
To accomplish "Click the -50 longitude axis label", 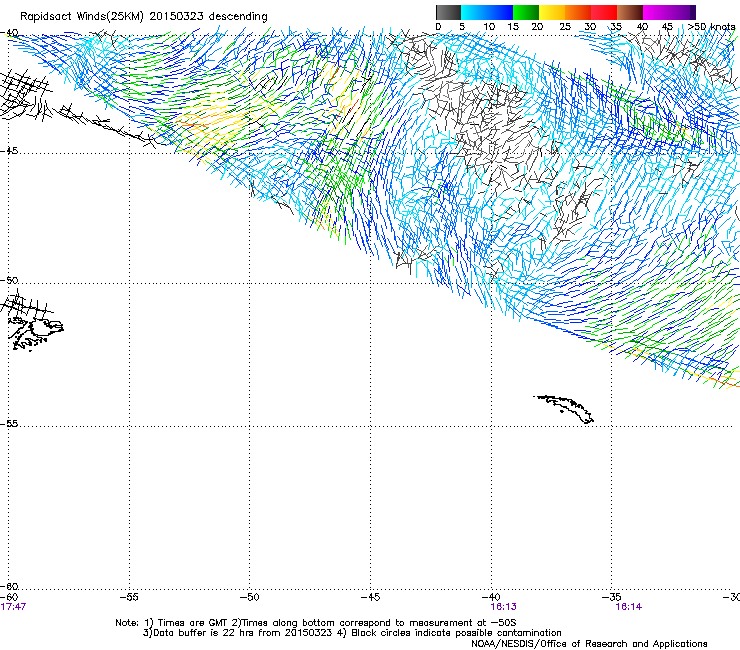I will tap(250, 597).
